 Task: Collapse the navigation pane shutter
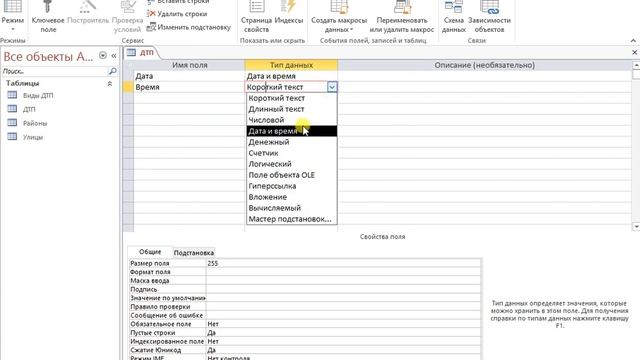(x=114, y=56)
